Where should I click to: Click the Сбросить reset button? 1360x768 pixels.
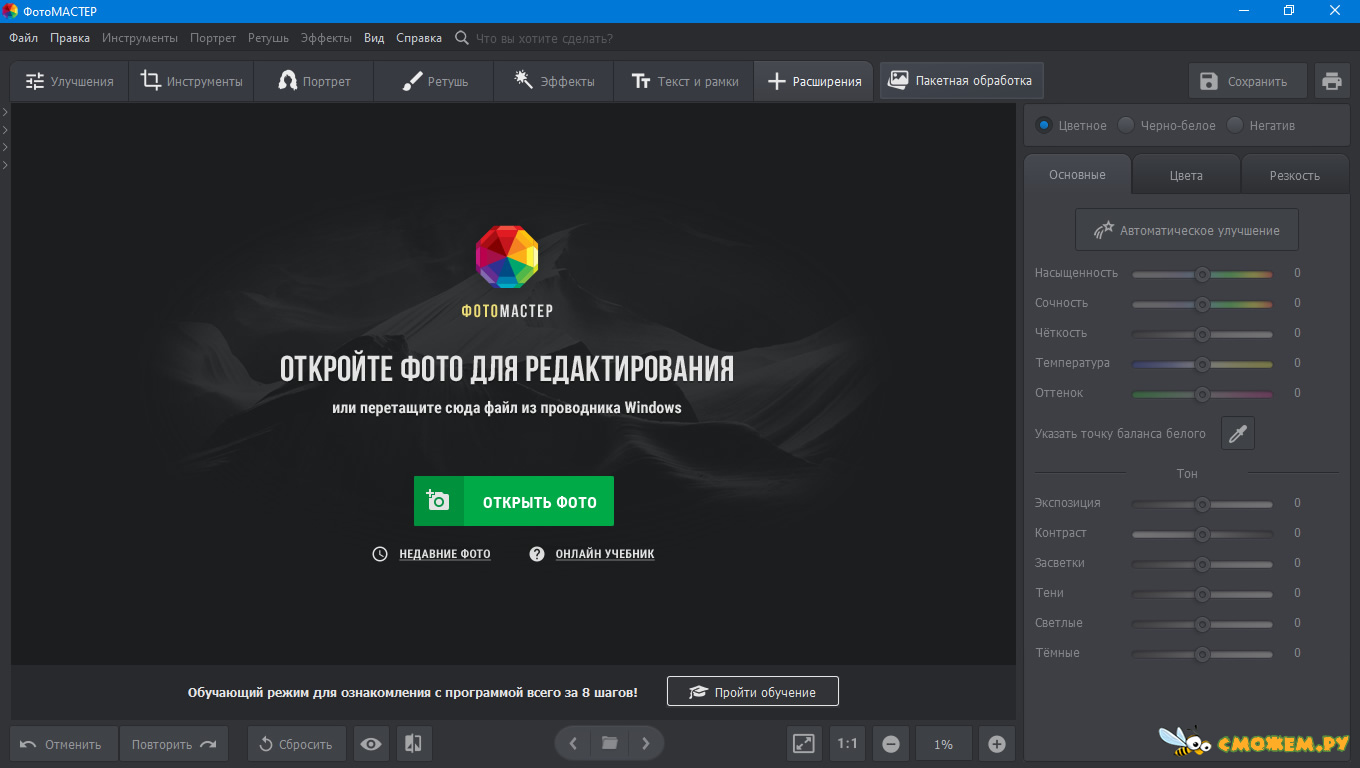coord(296,744)
